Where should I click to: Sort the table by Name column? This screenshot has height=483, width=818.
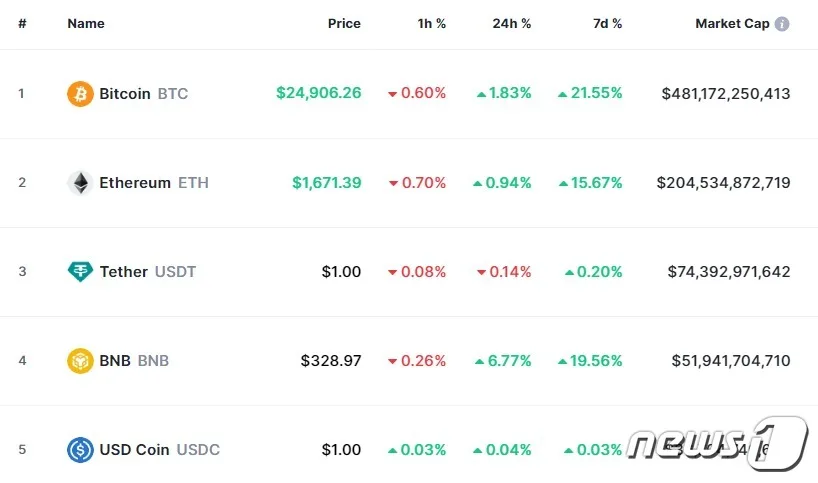click(86, 24)
